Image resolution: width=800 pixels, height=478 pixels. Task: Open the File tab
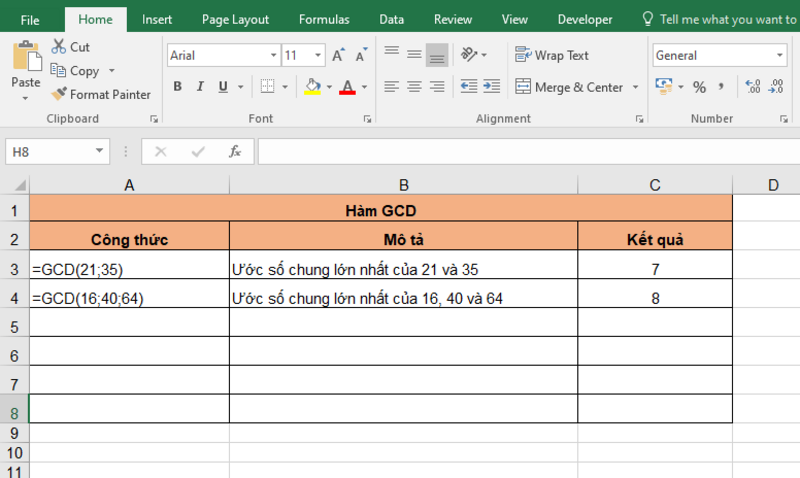[30, 20]
